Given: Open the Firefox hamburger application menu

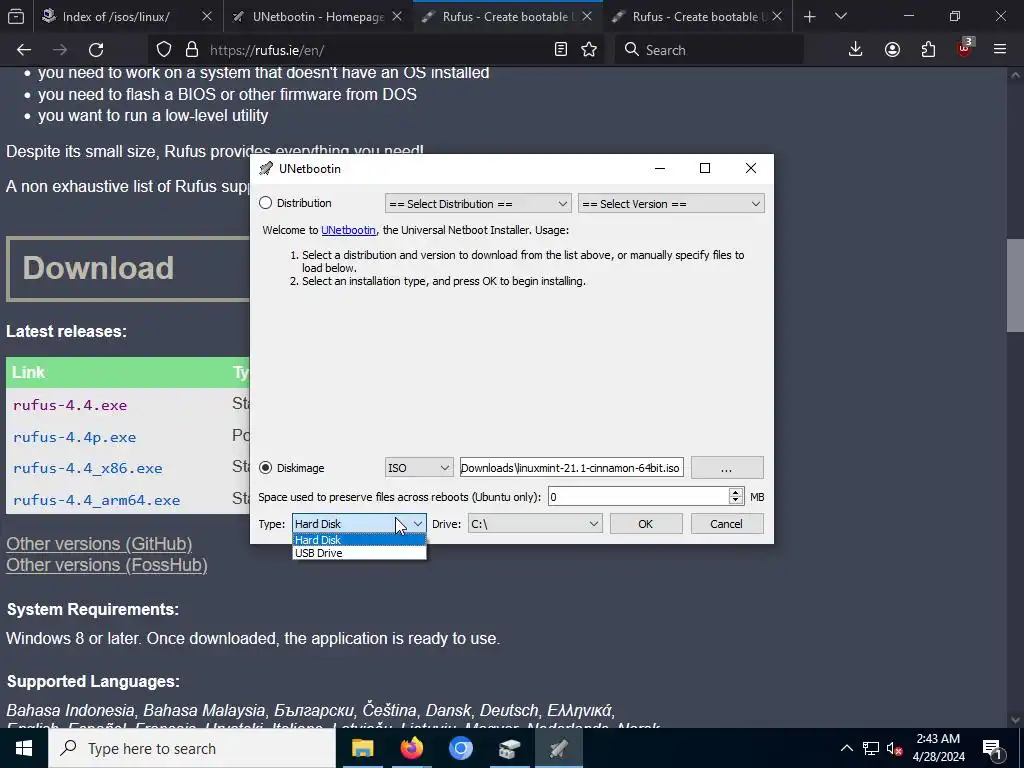Looking at the screenshot, I should click(x=1000, y=50).
